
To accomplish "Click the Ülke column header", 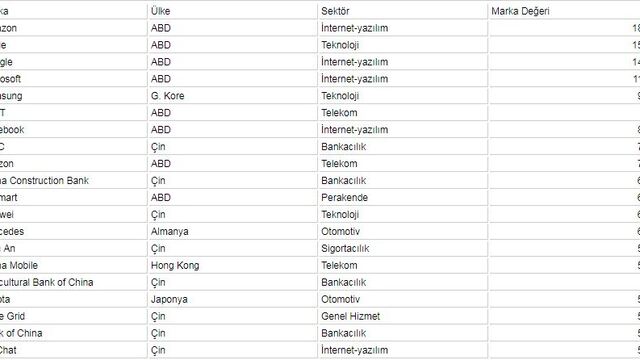I will pos(160,11).
